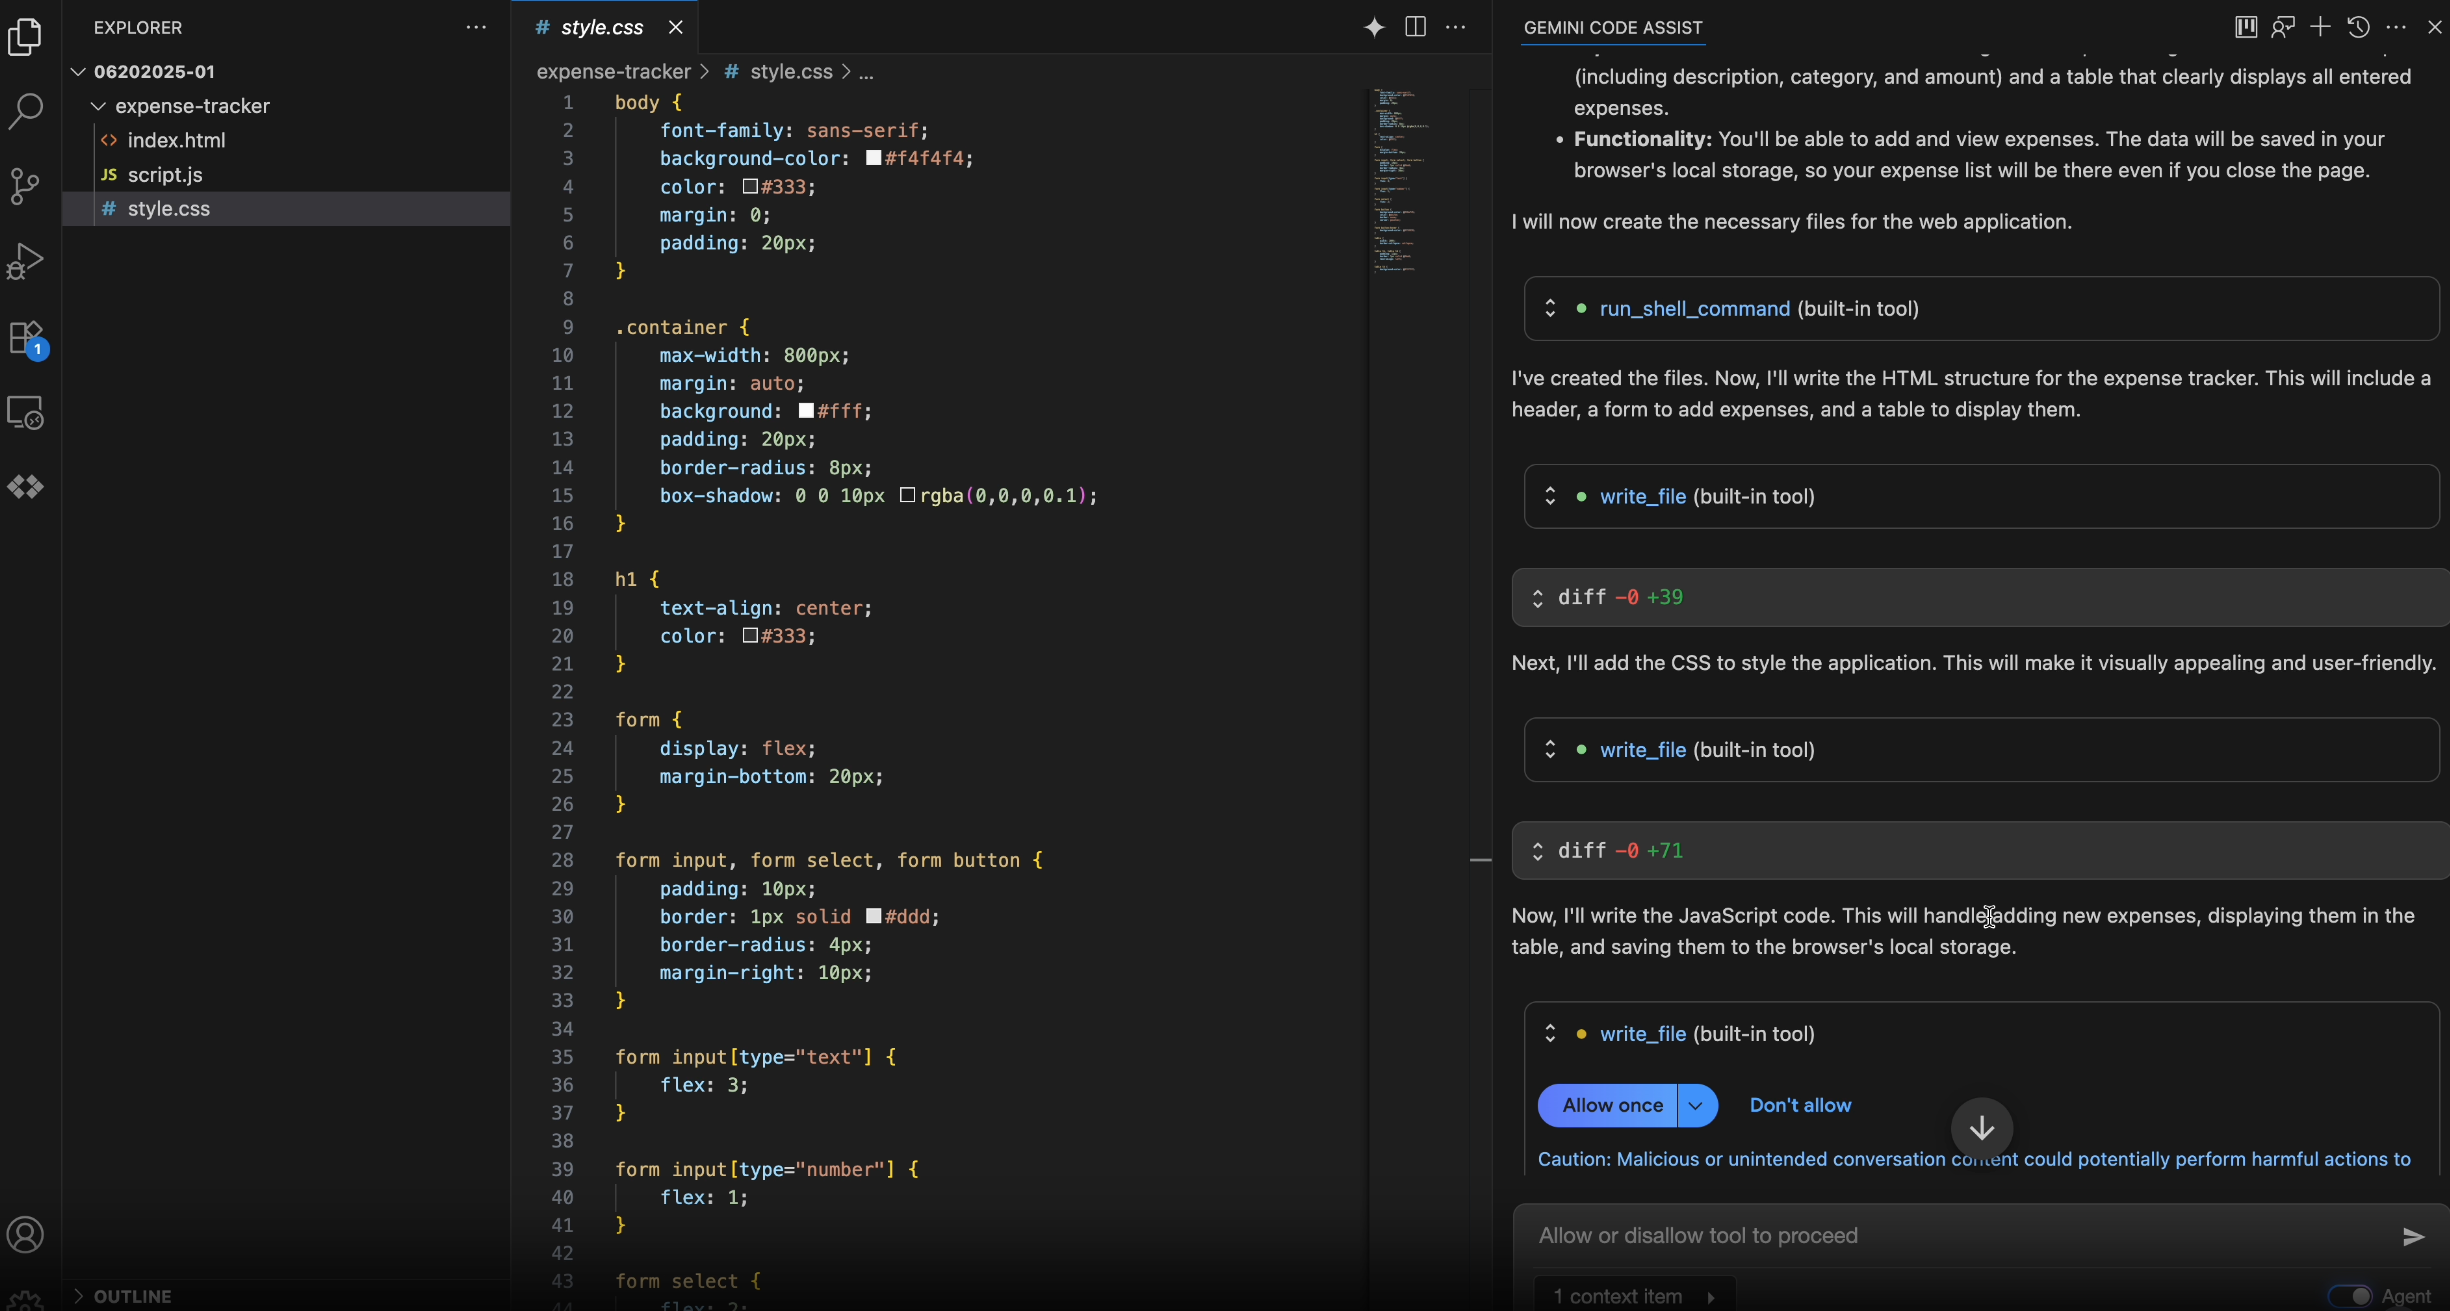
Task: Click the Allow once button
Action: pyautogui.click(x=1612, y=1105)
